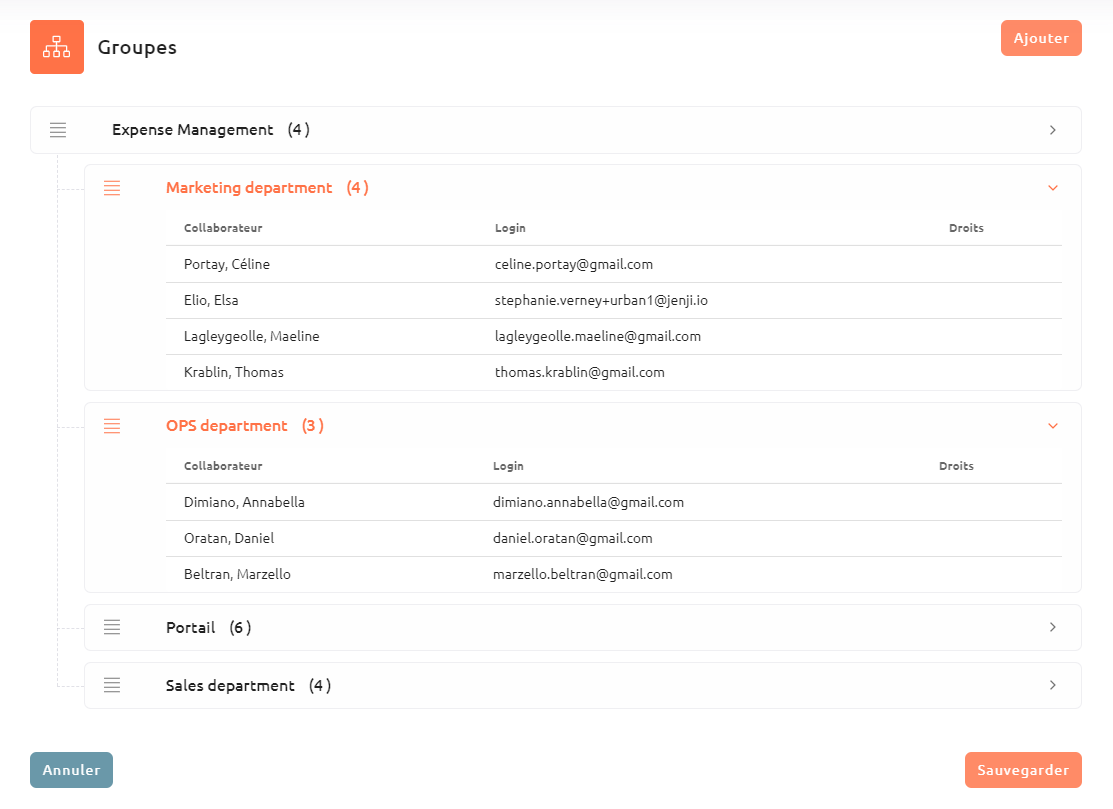Collapse the OPS department chevron
The image size is (1113, 809).
coord(1053,426)
